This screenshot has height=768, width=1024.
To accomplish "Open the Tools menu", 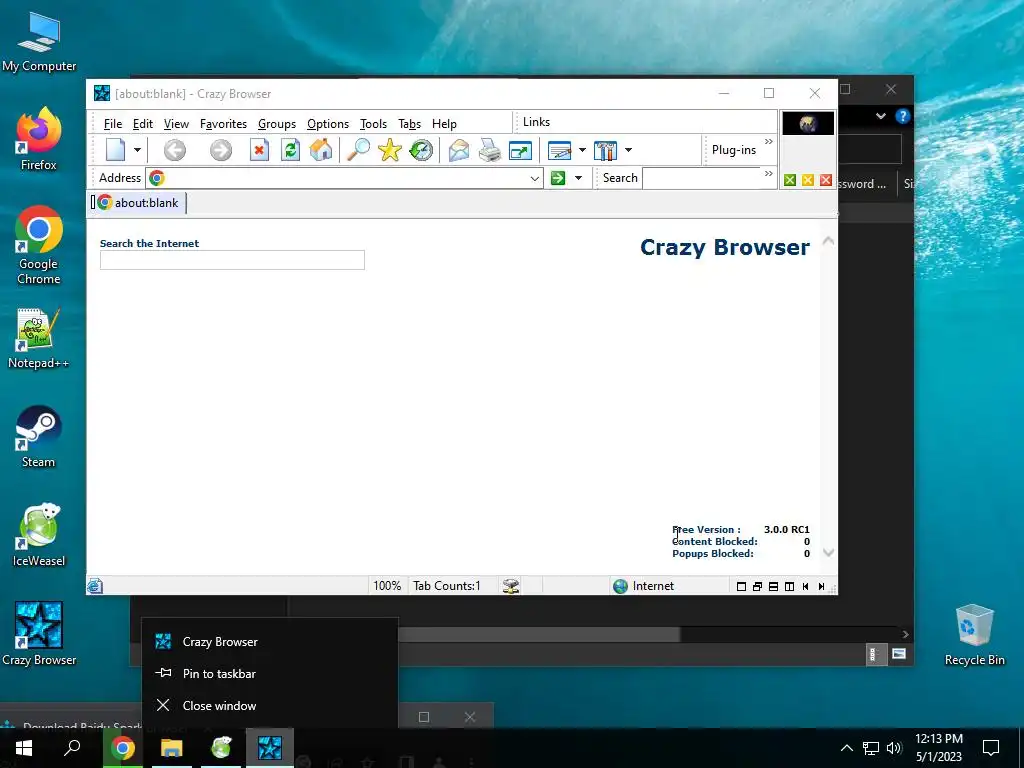I will tap(374, 123).
